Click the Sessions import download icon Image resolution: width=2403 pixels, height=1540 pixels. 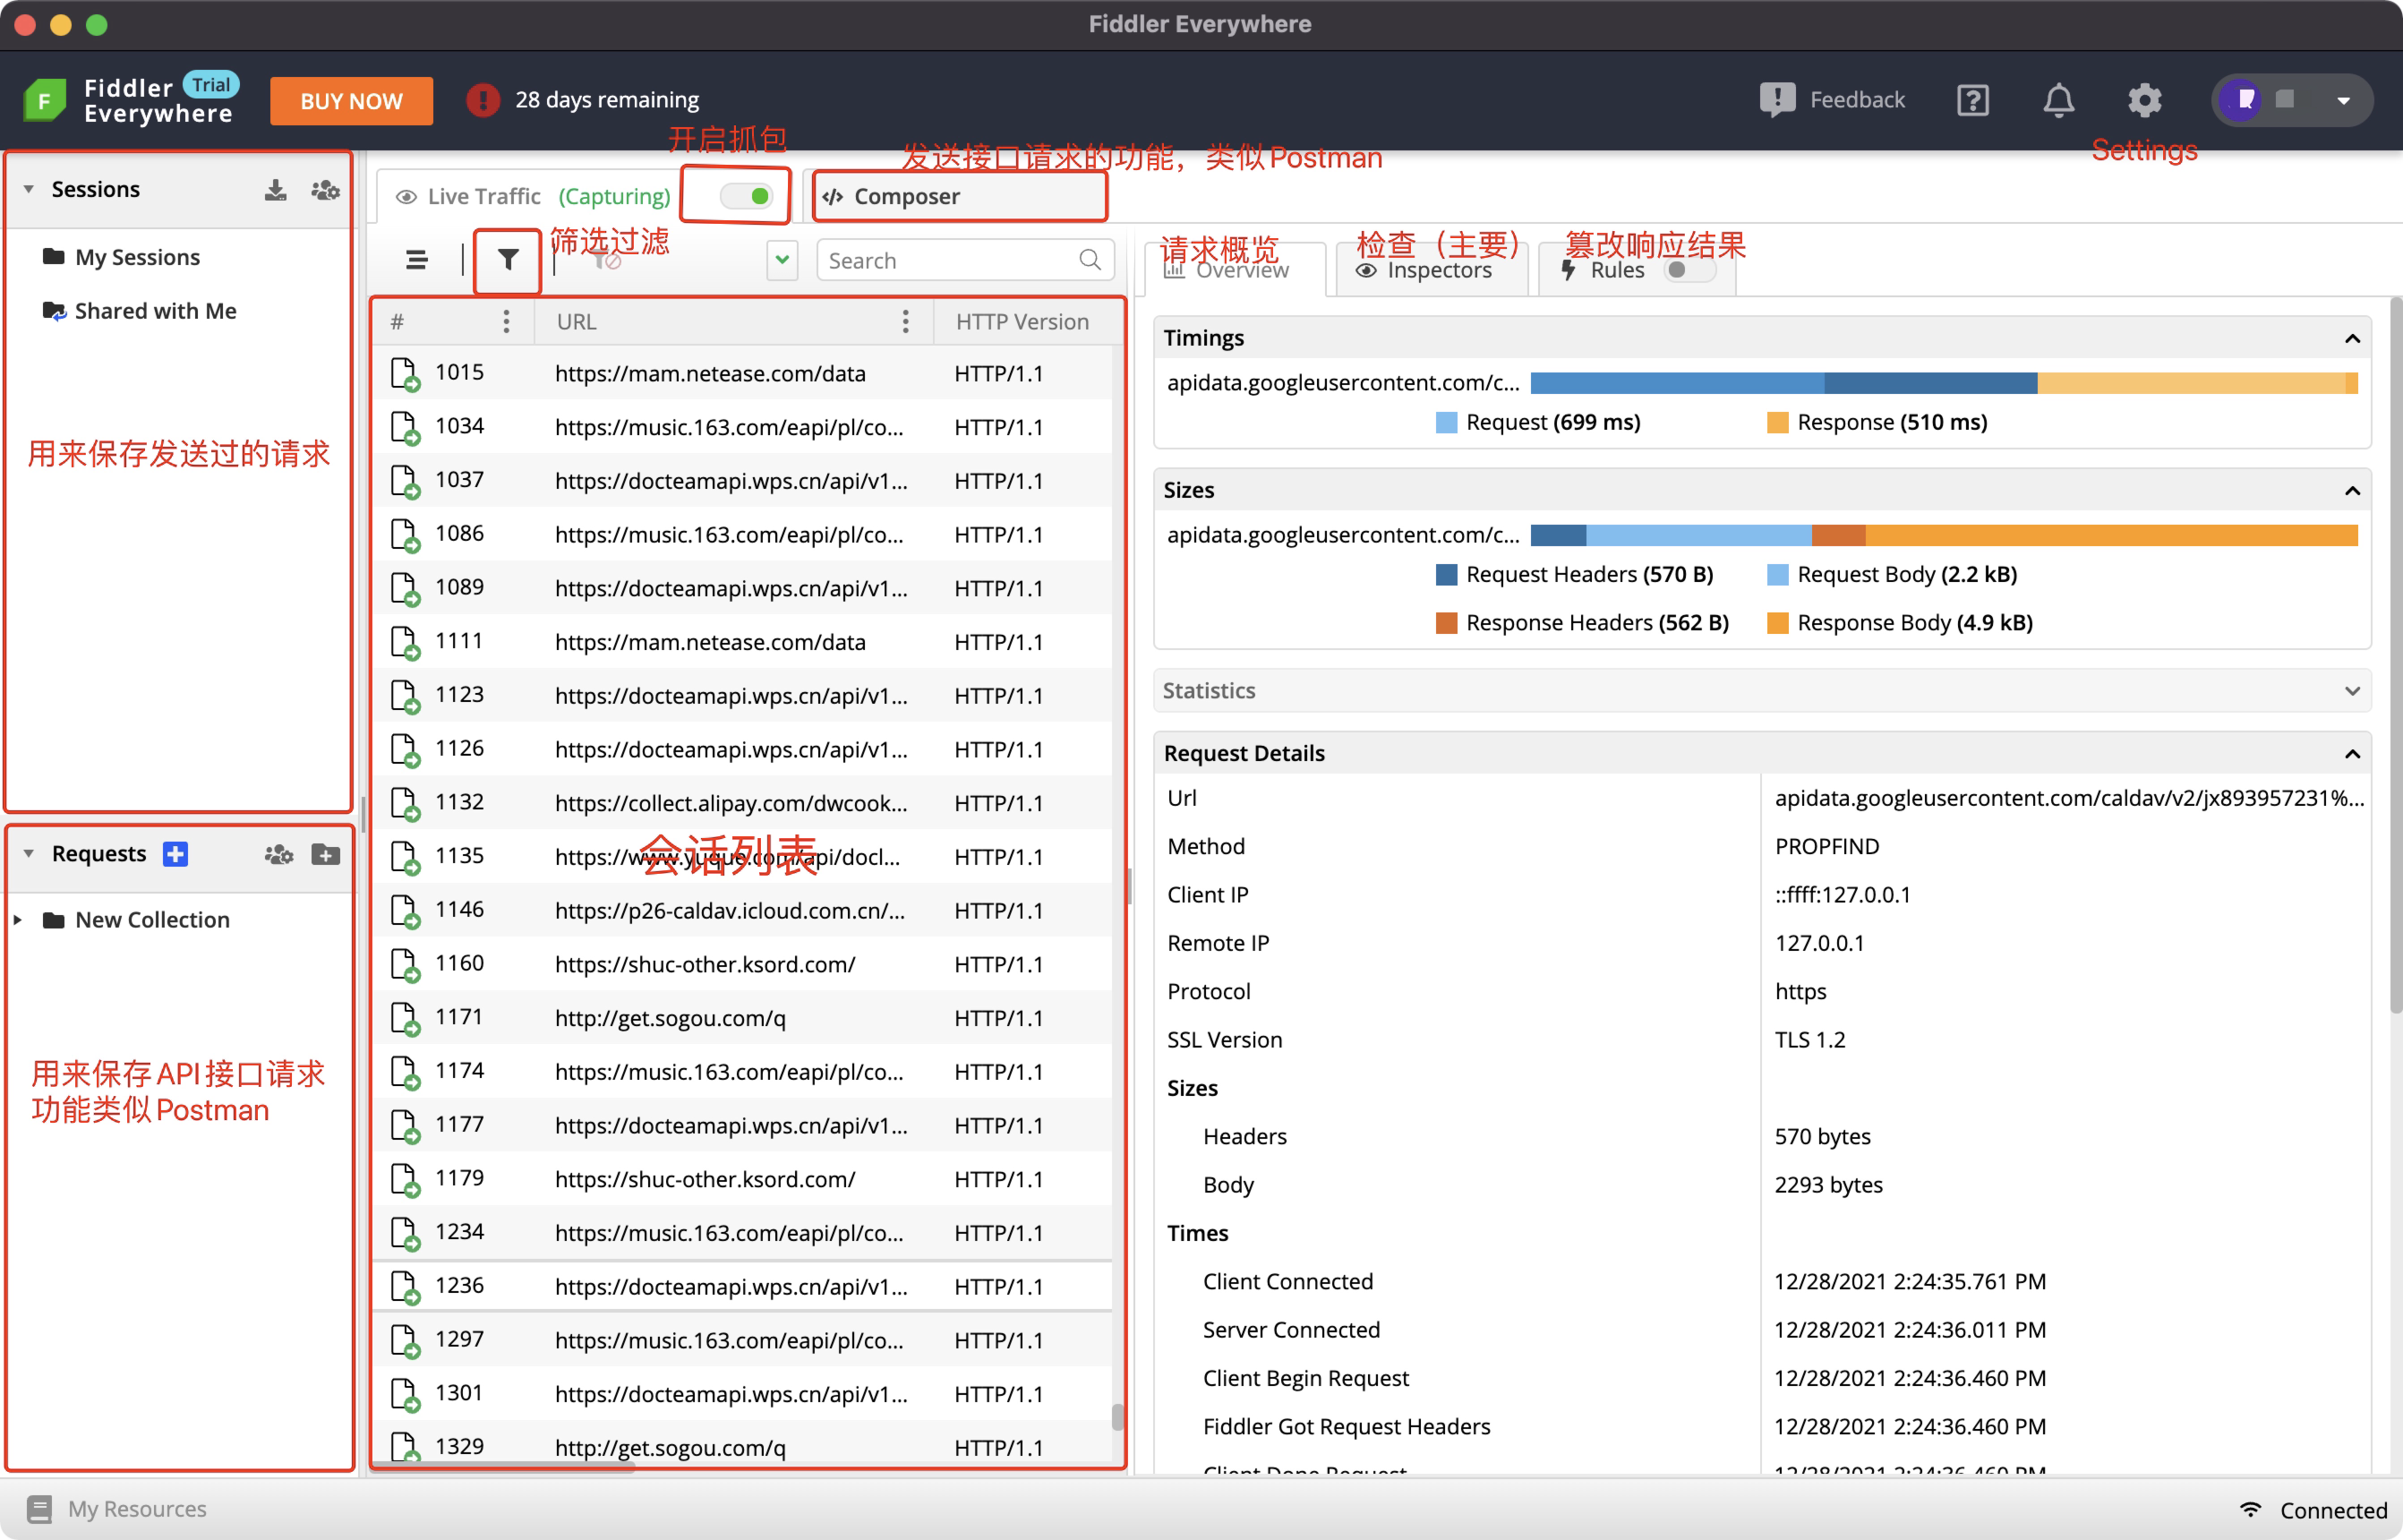(x=275, y=190)
